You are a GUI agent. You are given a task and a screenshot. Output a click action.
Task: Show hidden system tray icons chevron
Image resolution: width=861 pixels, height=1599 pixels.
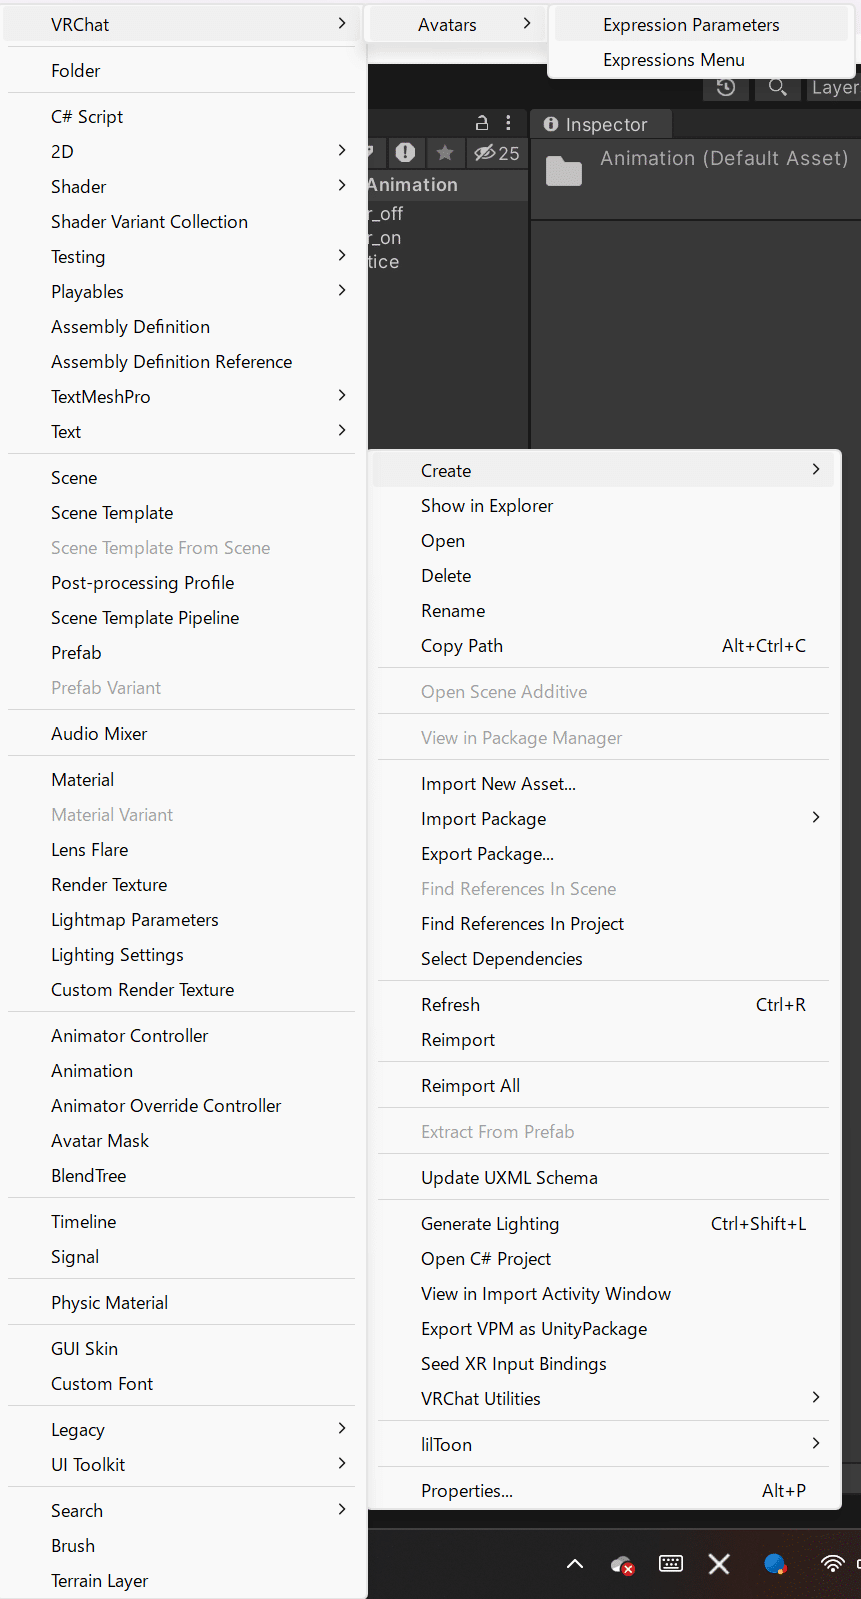pyautogui.click(x=575, y=1564)
